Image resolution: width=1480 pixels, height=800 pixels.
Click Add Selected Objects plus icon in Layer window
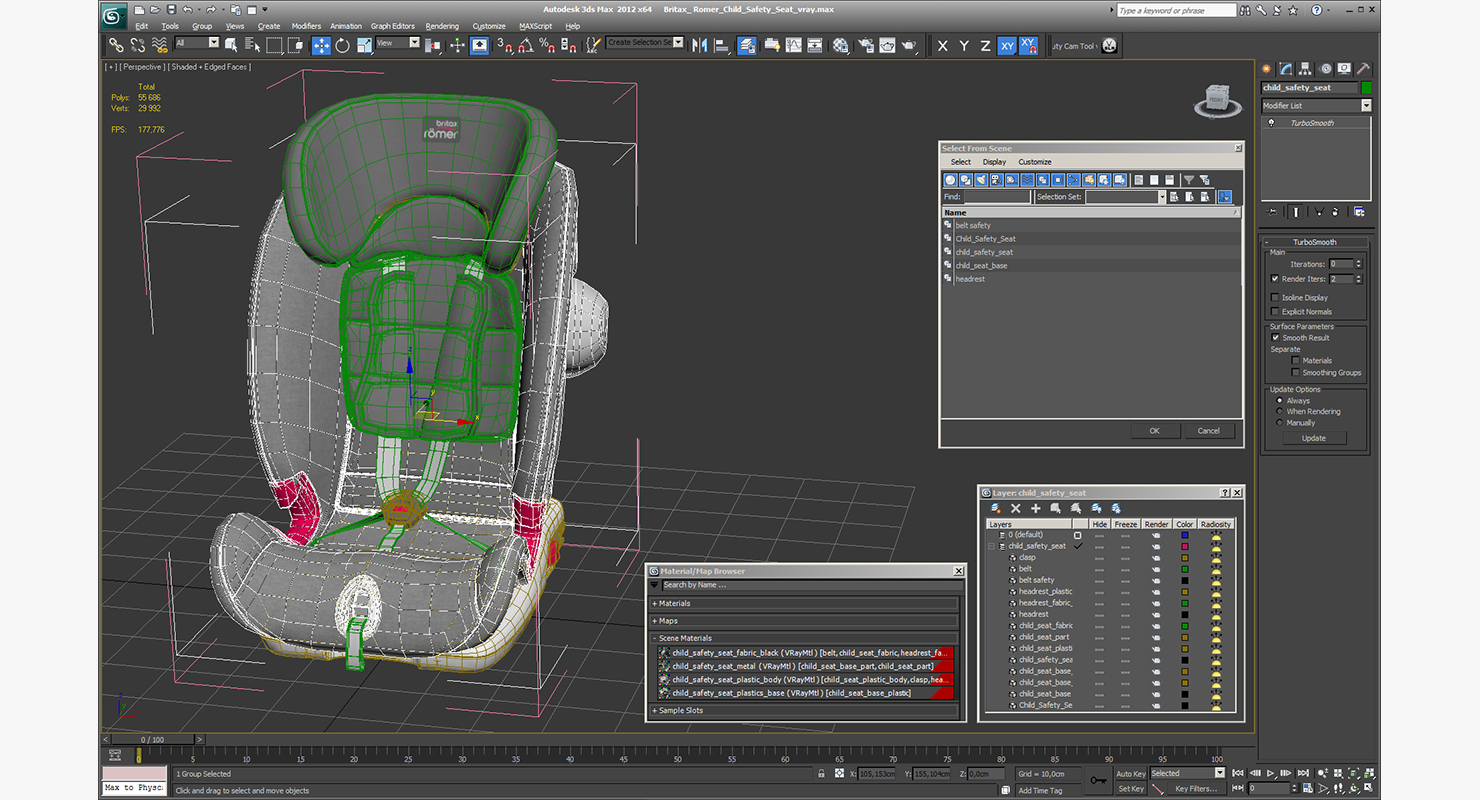pos(1035,509)
